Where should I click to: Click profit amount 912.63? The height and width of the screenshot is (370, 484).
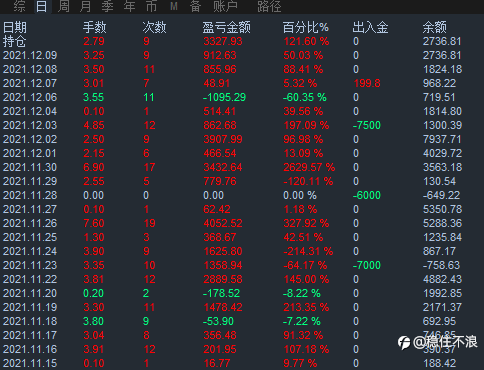tap(220, 55)
